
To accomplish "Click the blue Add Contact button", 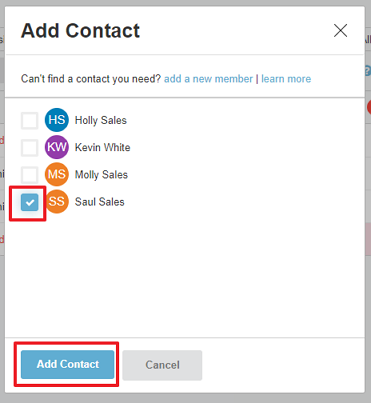I will point(67,364).
